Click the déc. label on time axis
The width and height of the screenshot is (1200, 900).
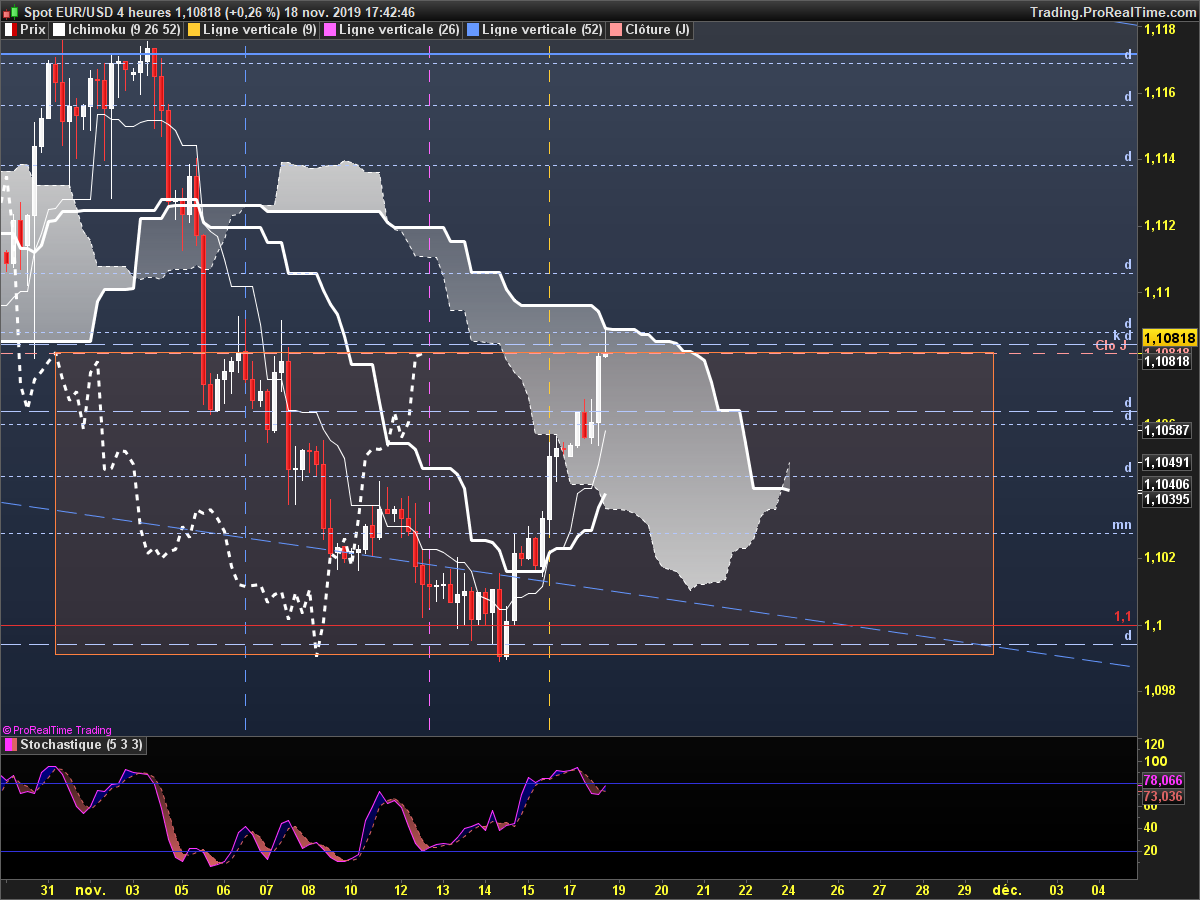click(x=1007, y=889)
